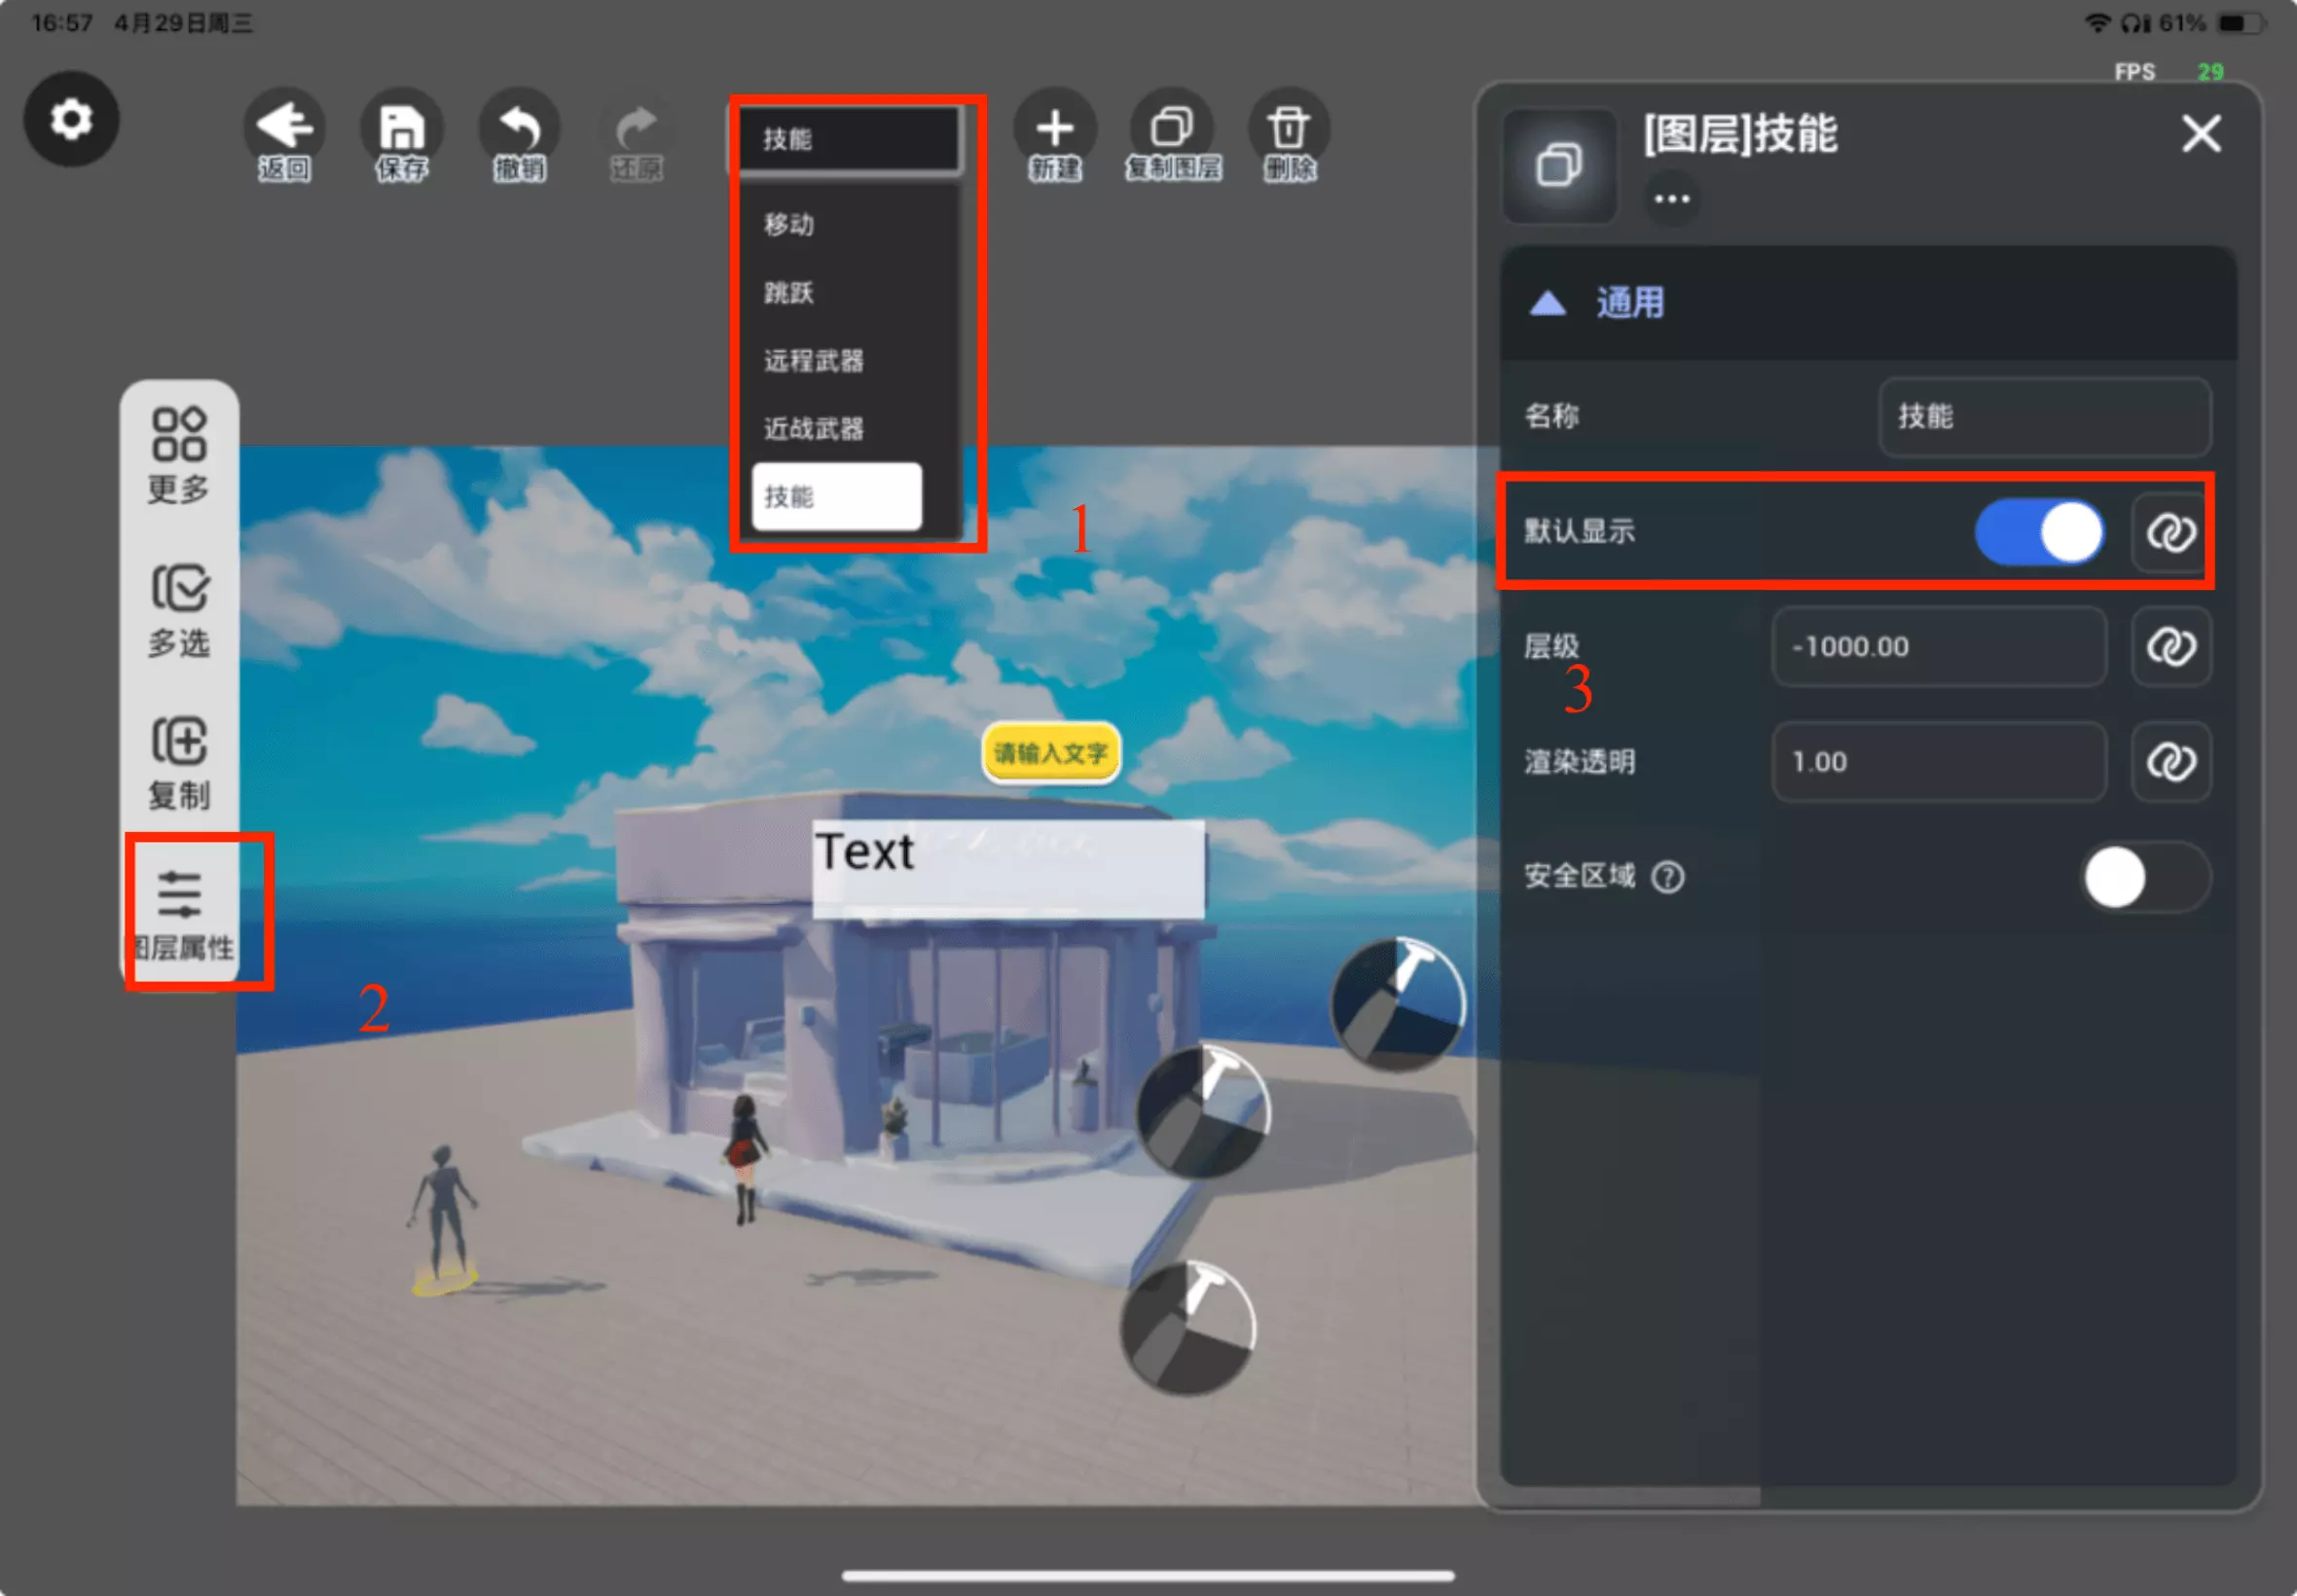Select 跳跃 in the layer list
Image resolution: width=2297 pixels, height=1596 pixels.
point(789,293)
